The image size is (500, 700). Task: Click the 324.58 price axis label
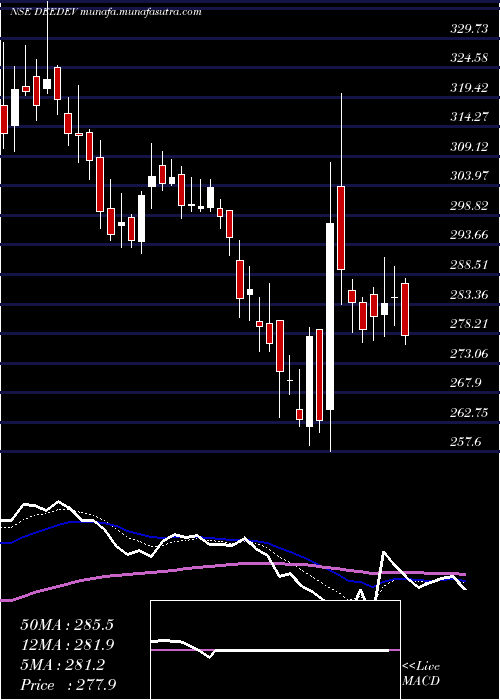469,58
